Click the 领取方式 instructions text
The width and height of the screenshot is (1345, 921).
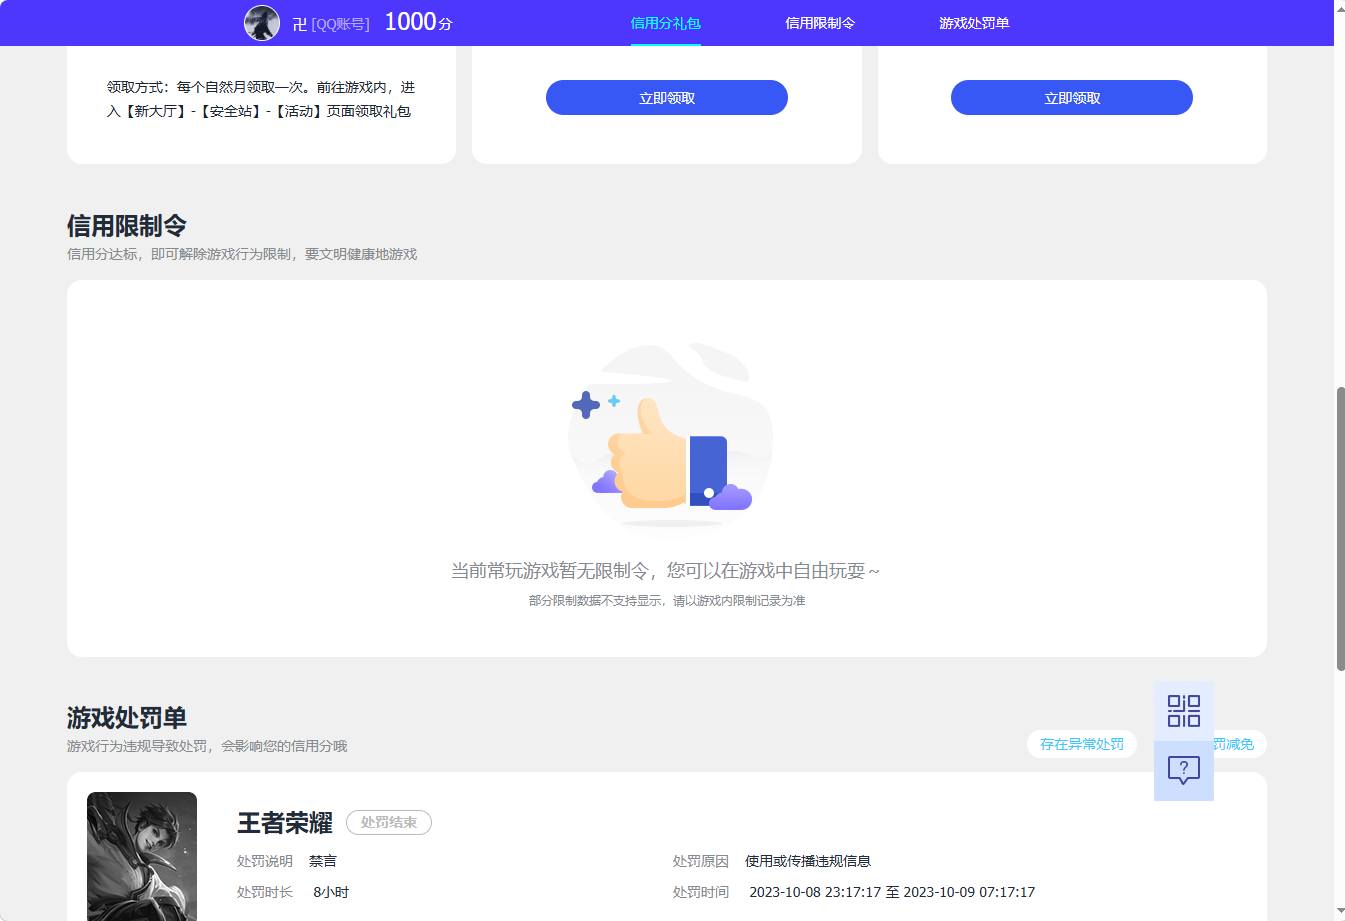point(261,99)
